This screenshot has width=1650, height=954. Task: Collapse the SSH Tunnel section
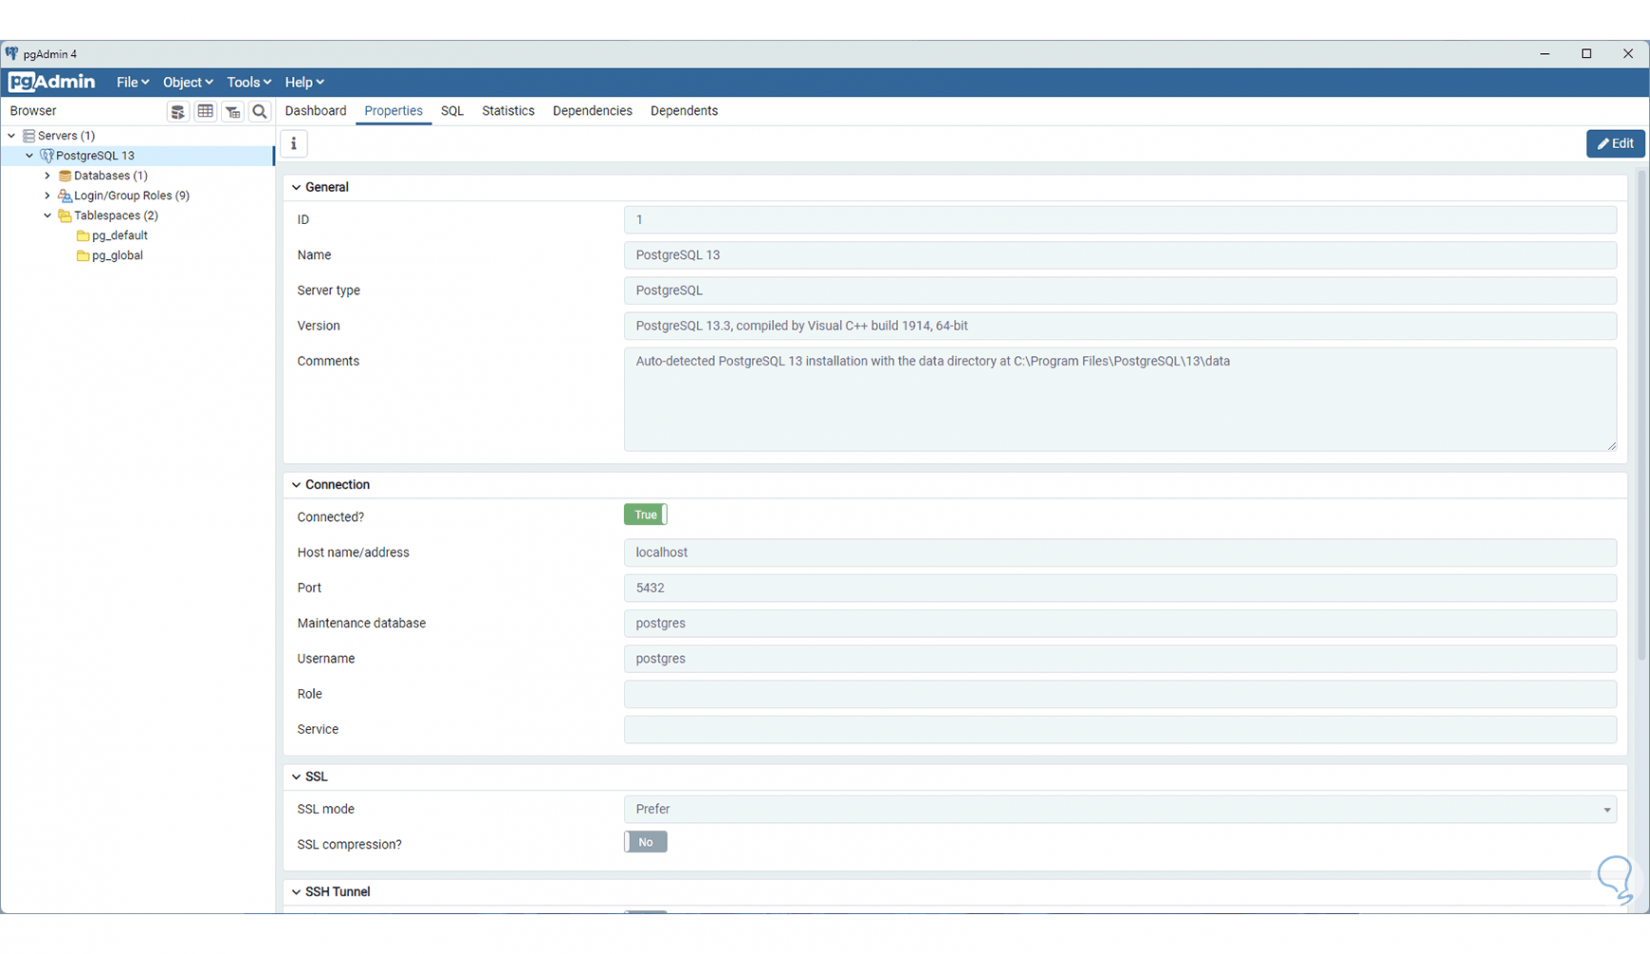click(x=296, y=891)
